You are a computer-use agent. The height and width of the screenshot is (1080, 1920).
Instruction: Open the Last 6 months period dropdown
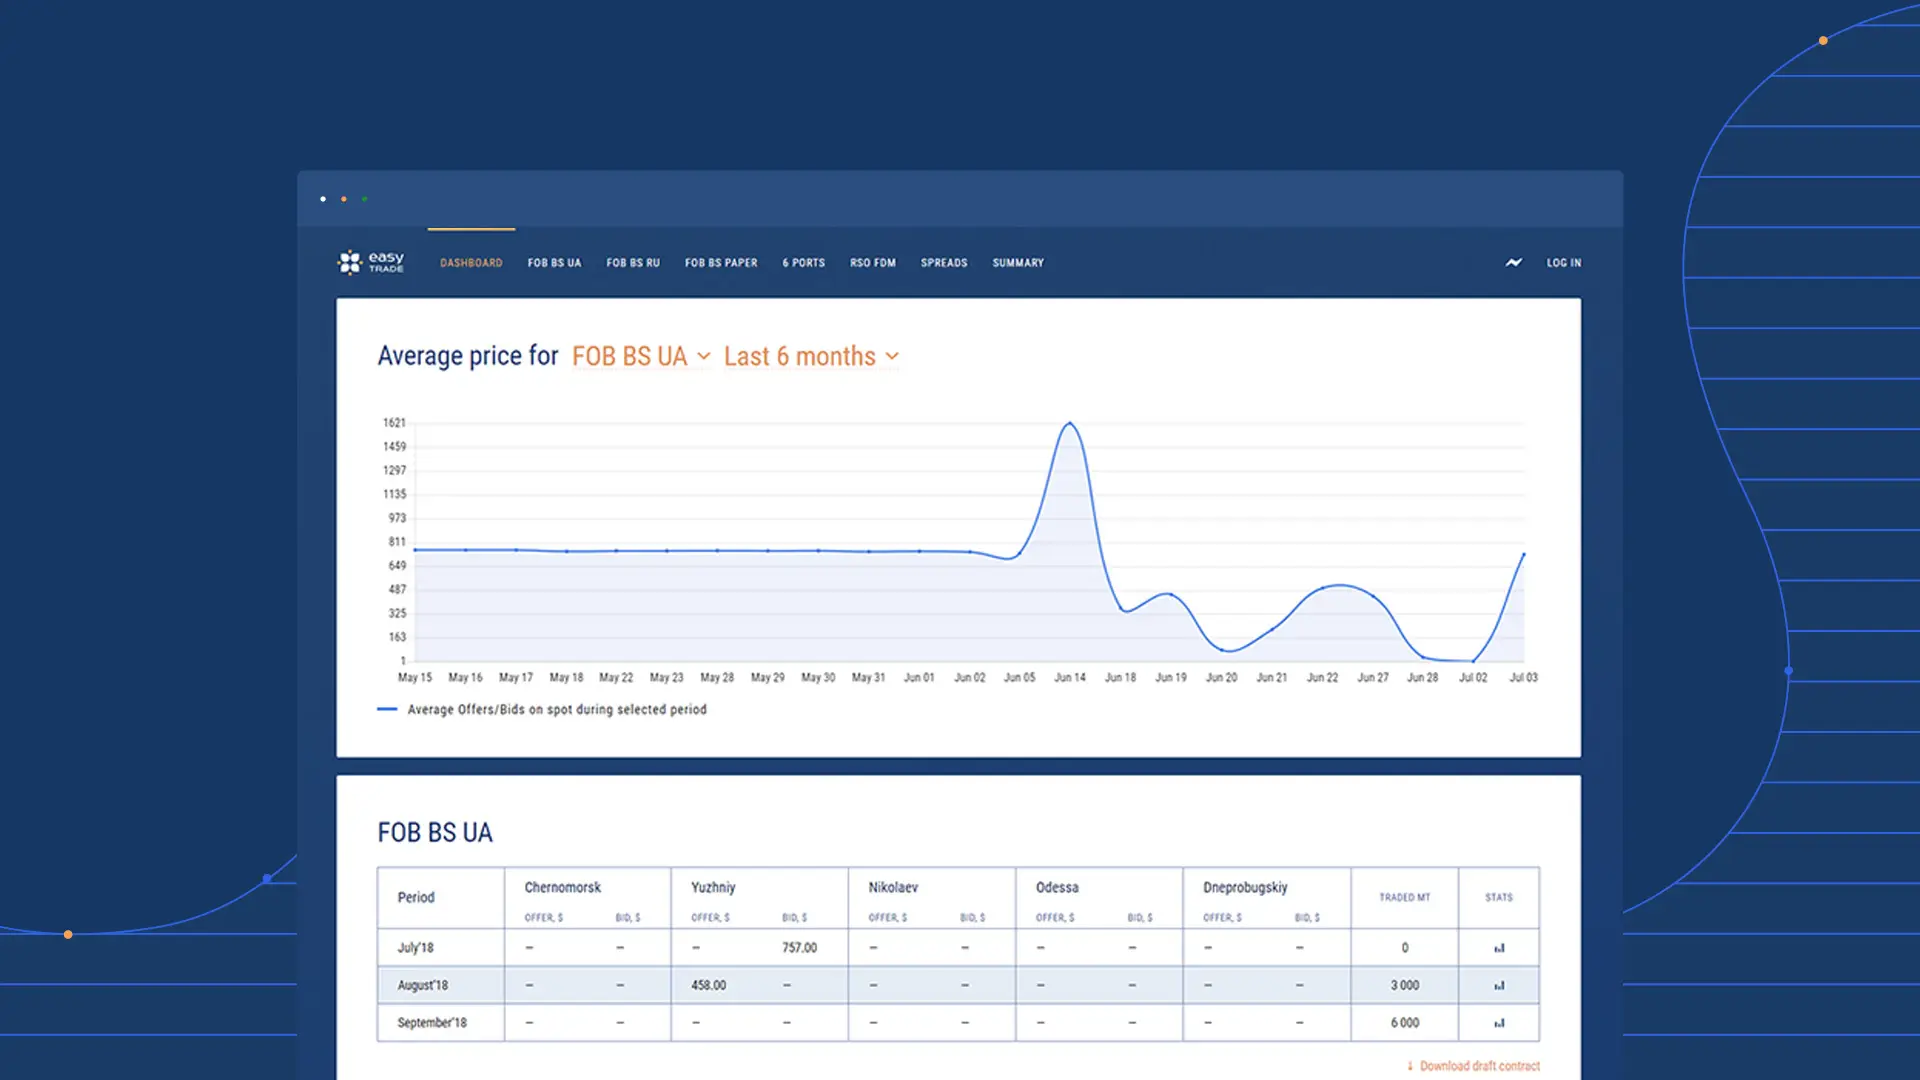point(811,356)
